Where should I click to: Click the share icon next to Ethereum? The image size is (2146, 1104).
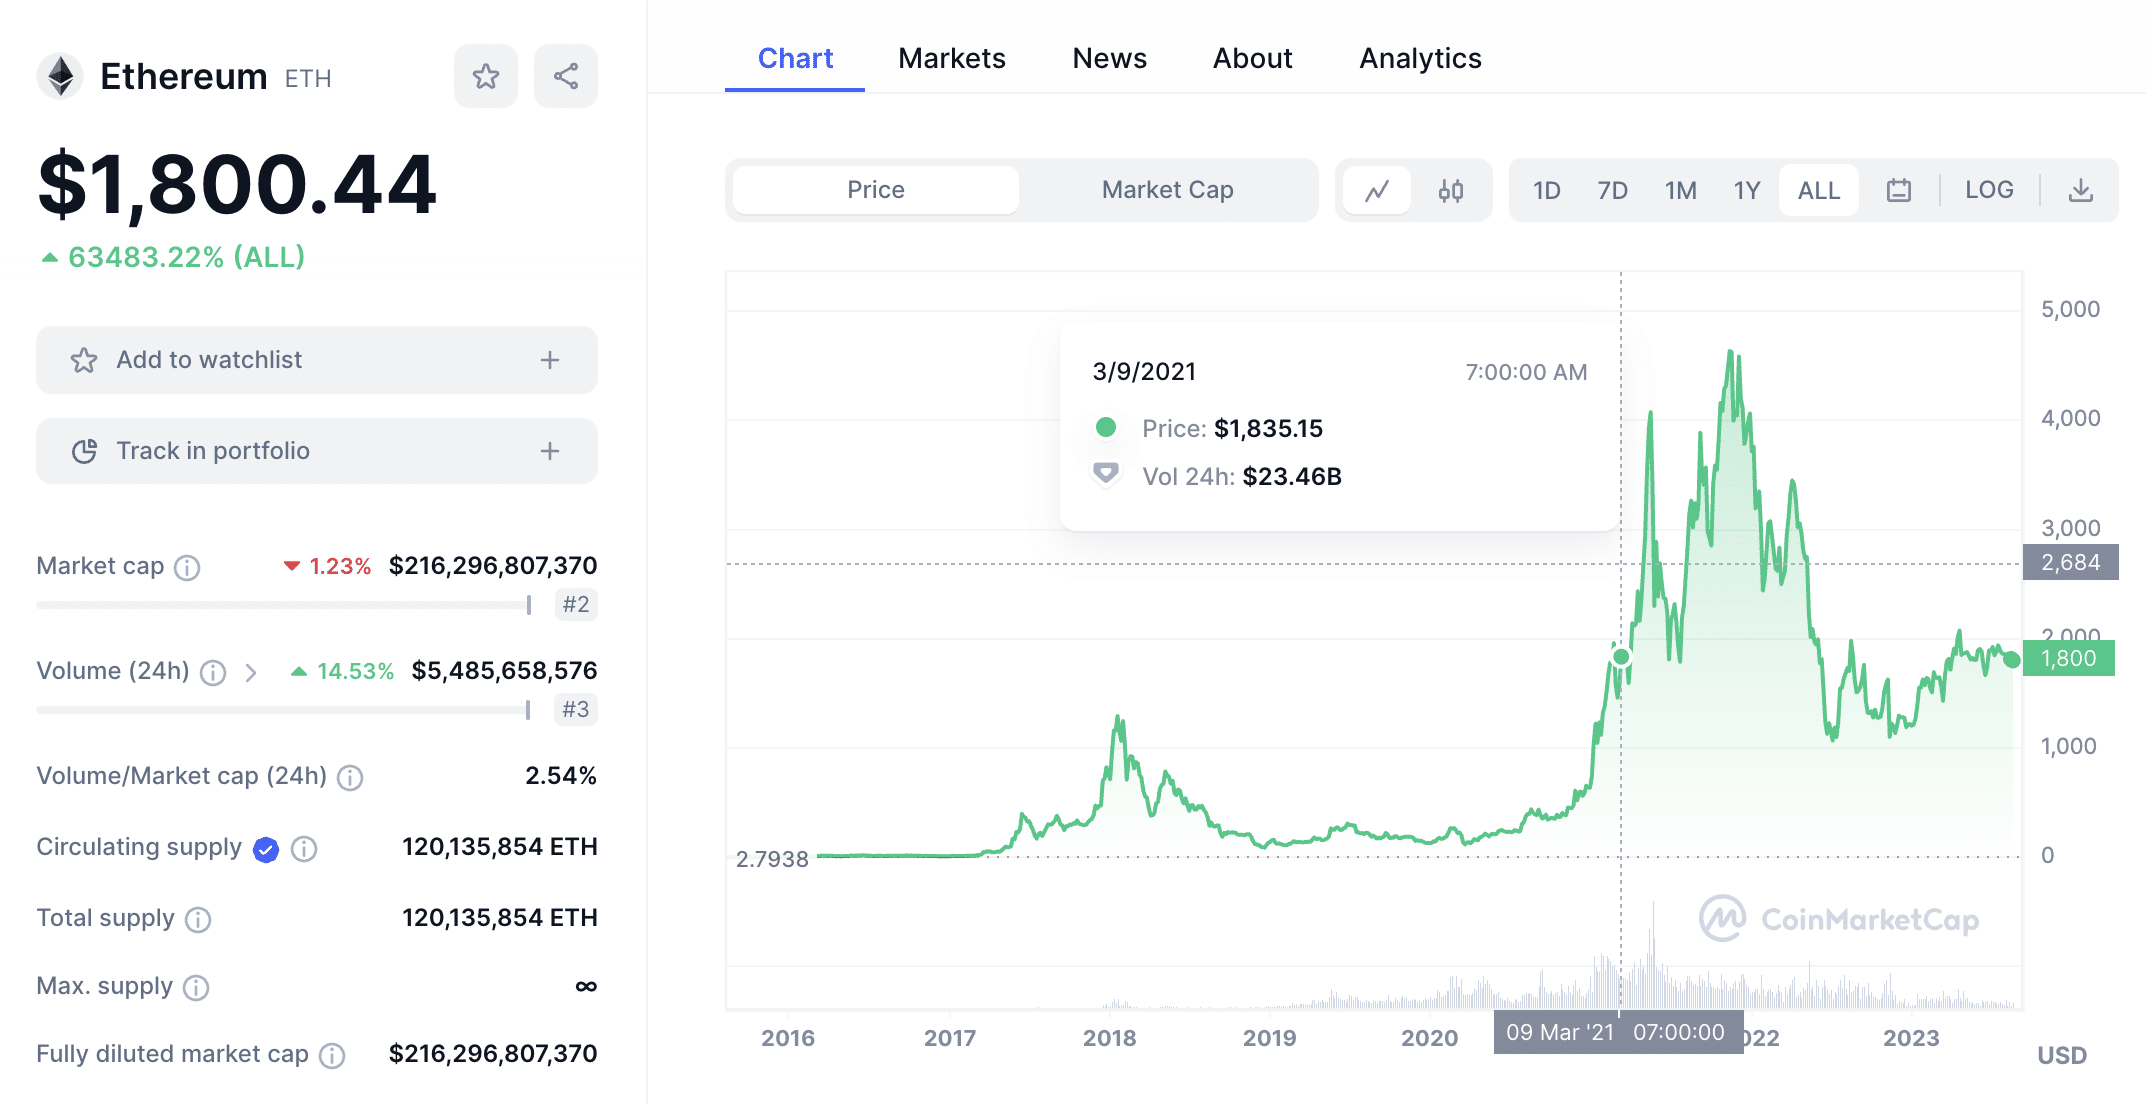click(x=566, y=76)
